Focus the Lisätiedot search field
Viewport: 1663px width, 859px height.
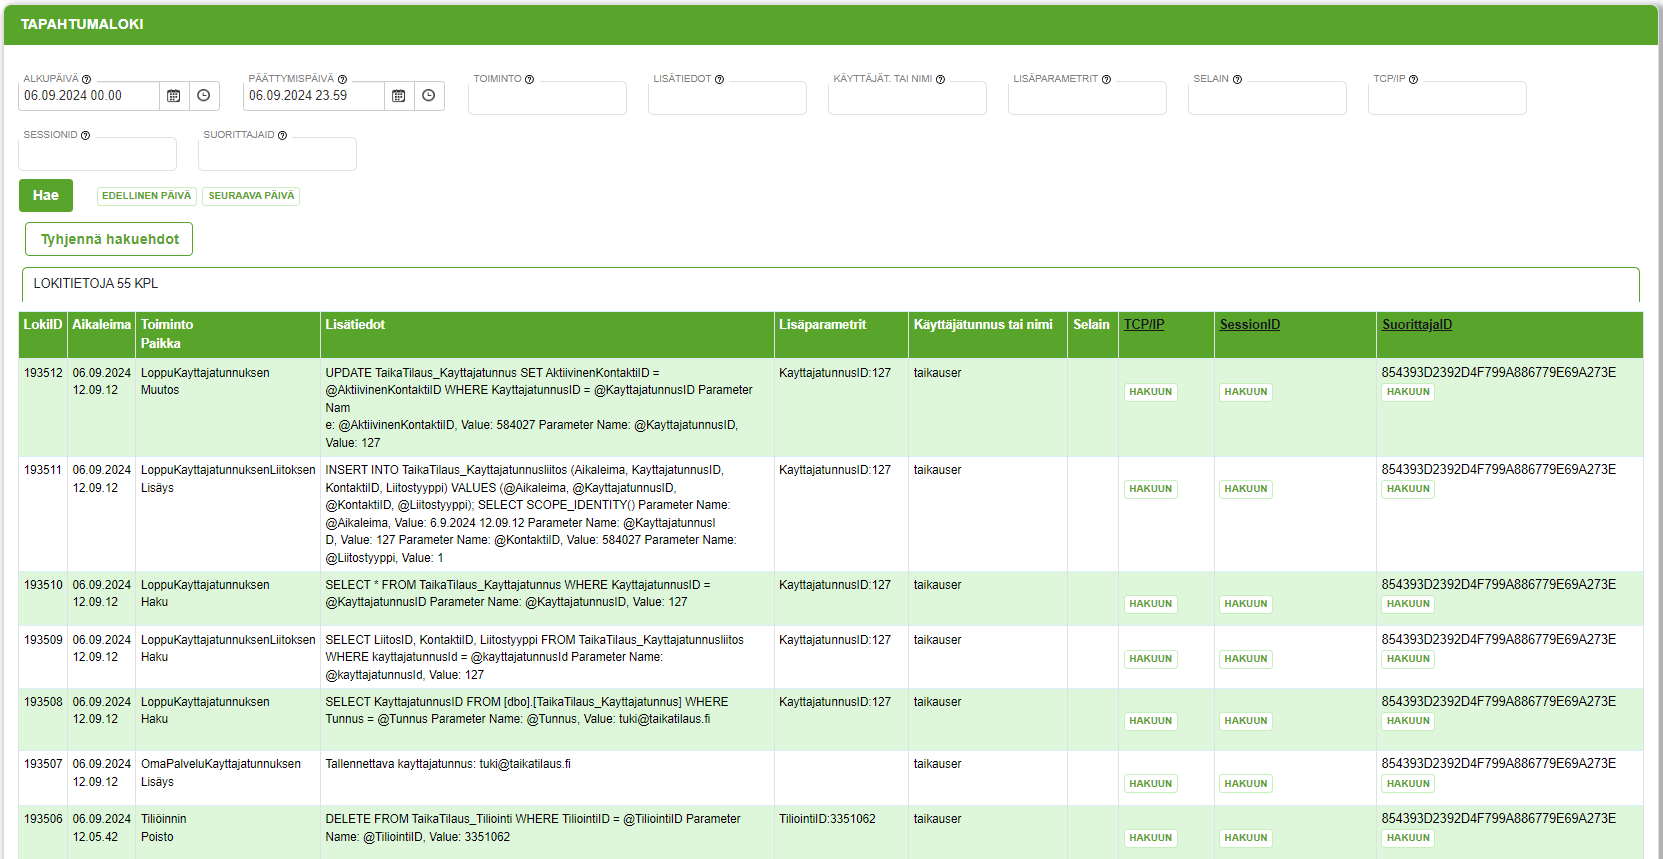tap(727, 98)
